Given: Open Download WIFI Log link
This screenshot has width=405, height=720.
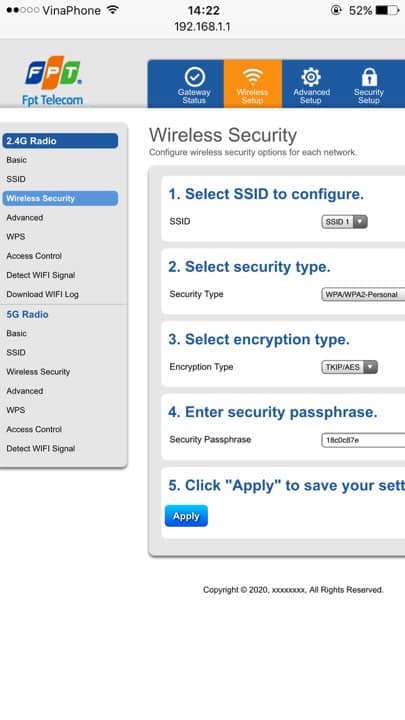Looking at the screenshot, I should 42,294.
